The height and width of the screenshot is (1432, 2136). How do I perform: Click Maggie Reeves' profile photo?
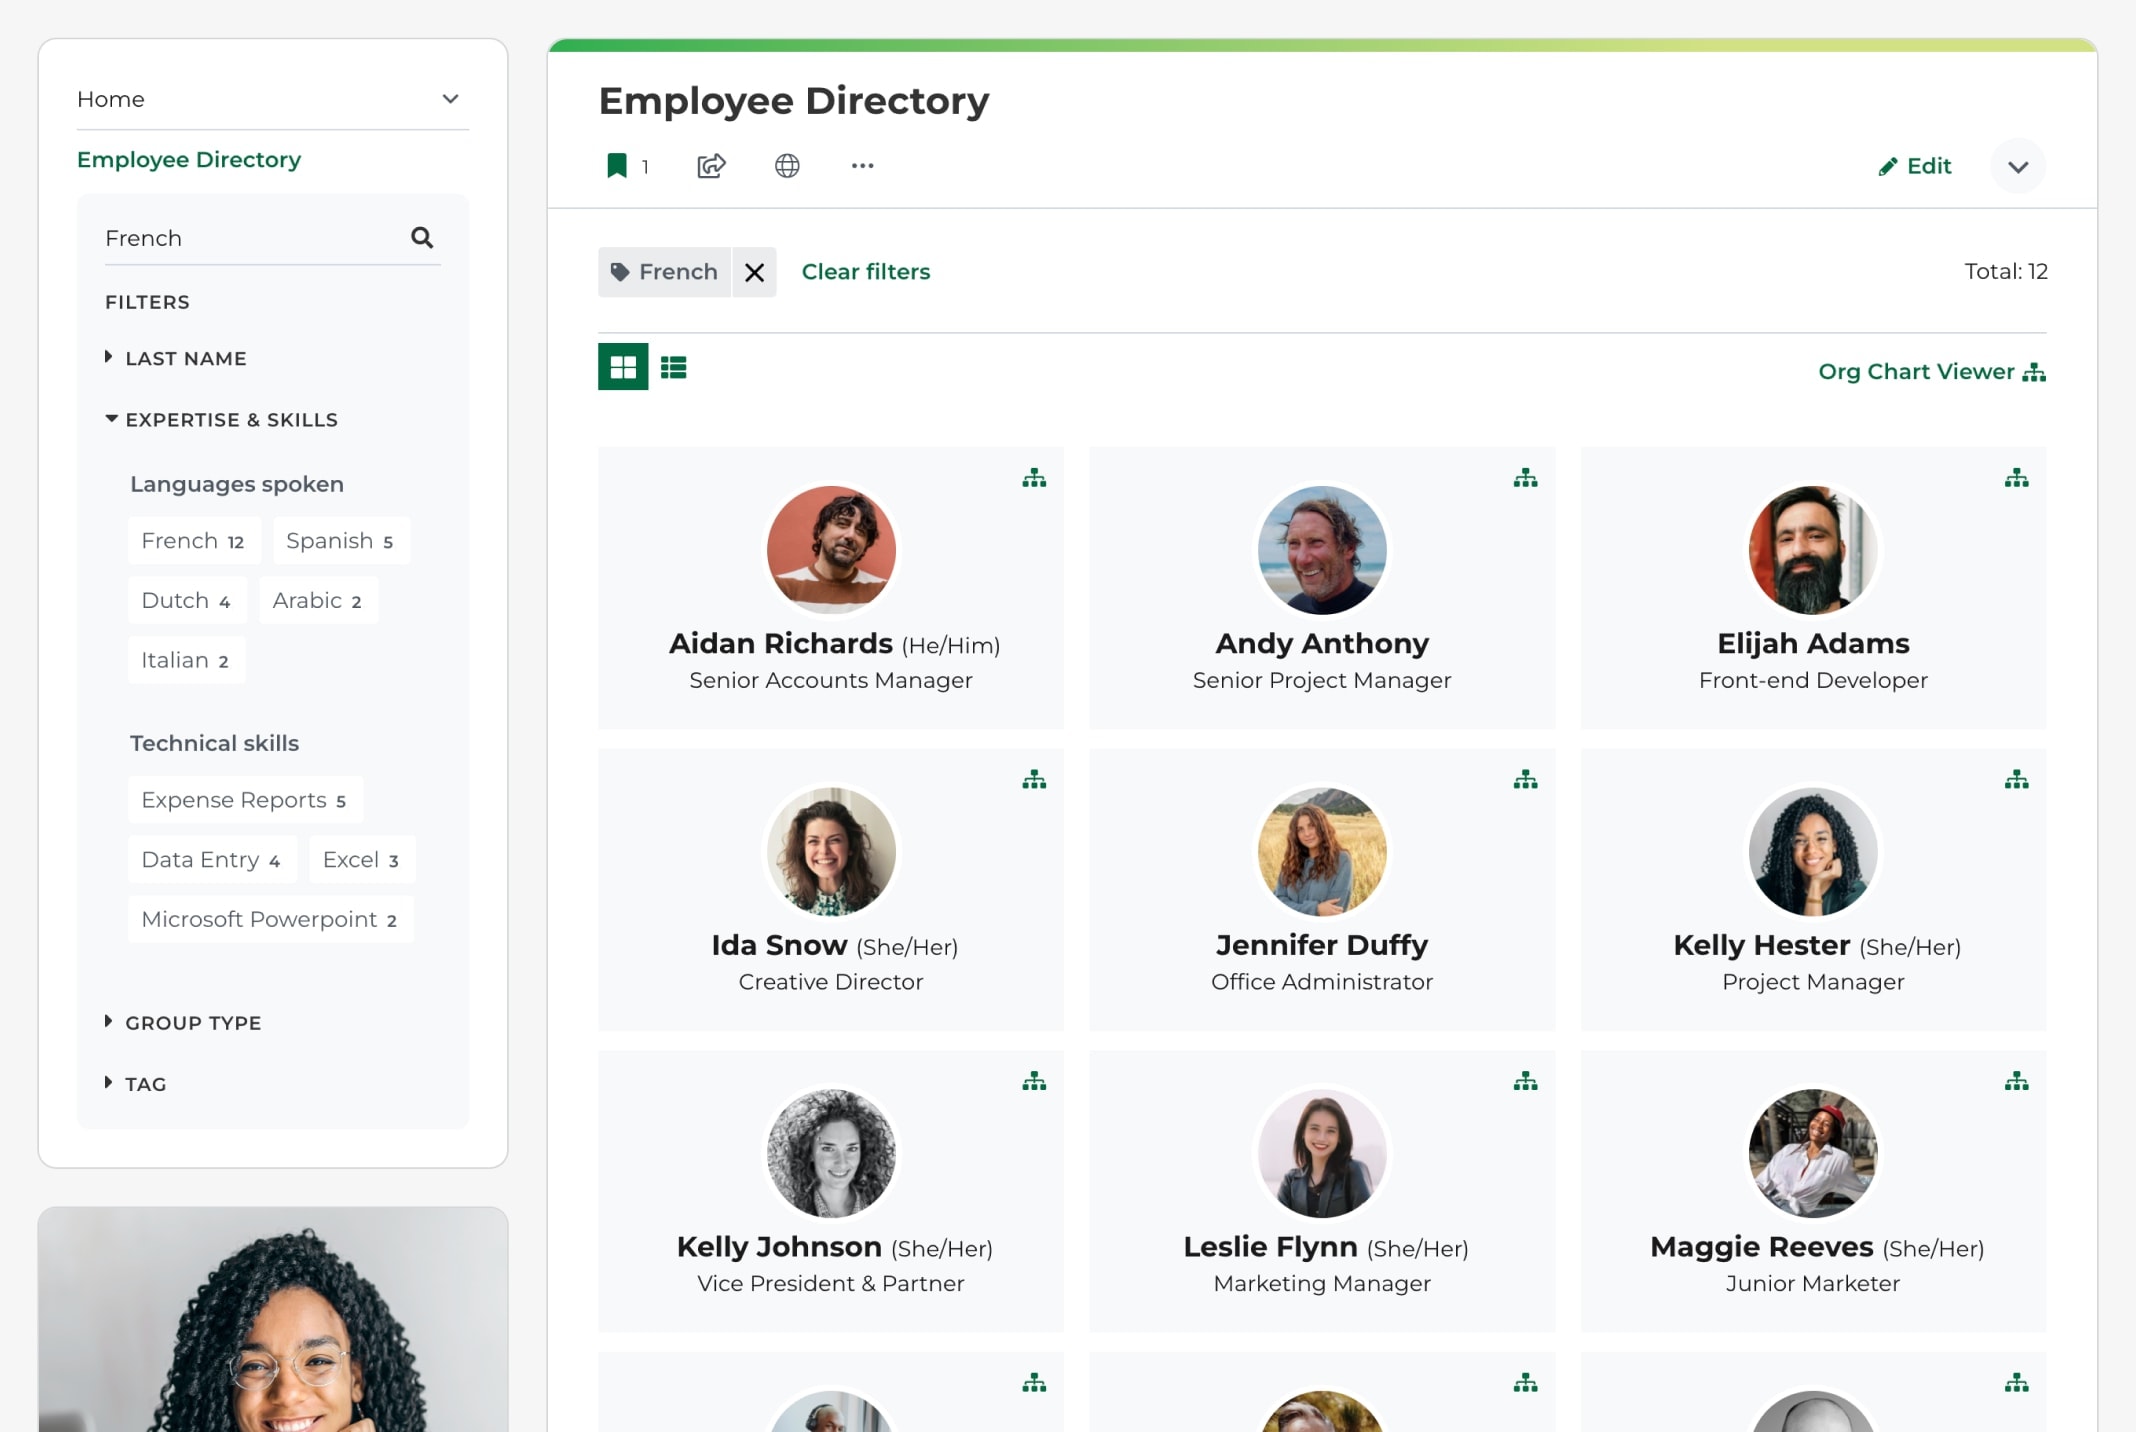point(1813,1153)
